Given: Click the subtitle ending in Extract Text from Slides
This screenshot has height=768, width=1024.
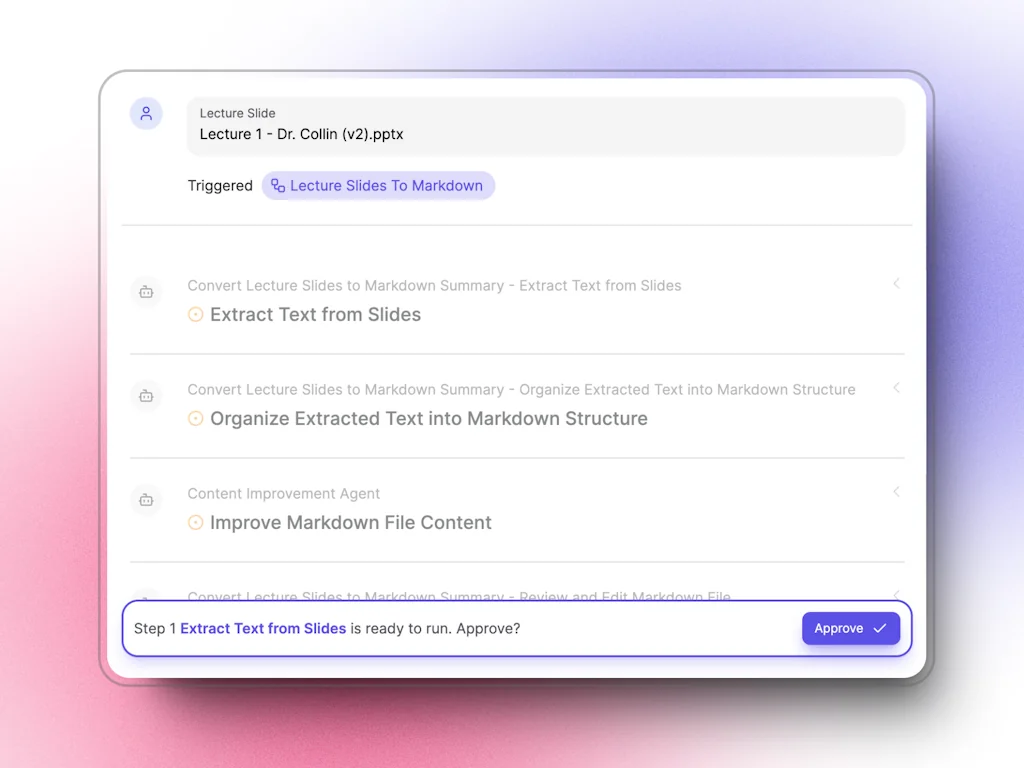Looking at the screenshot, I should click(434, 286).
